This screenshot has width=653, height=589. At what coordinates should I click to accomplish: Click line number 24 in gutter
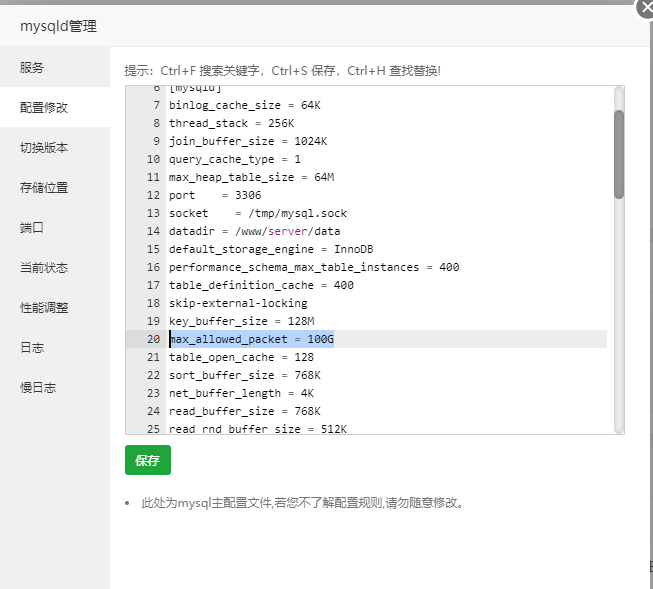[153, 411]
